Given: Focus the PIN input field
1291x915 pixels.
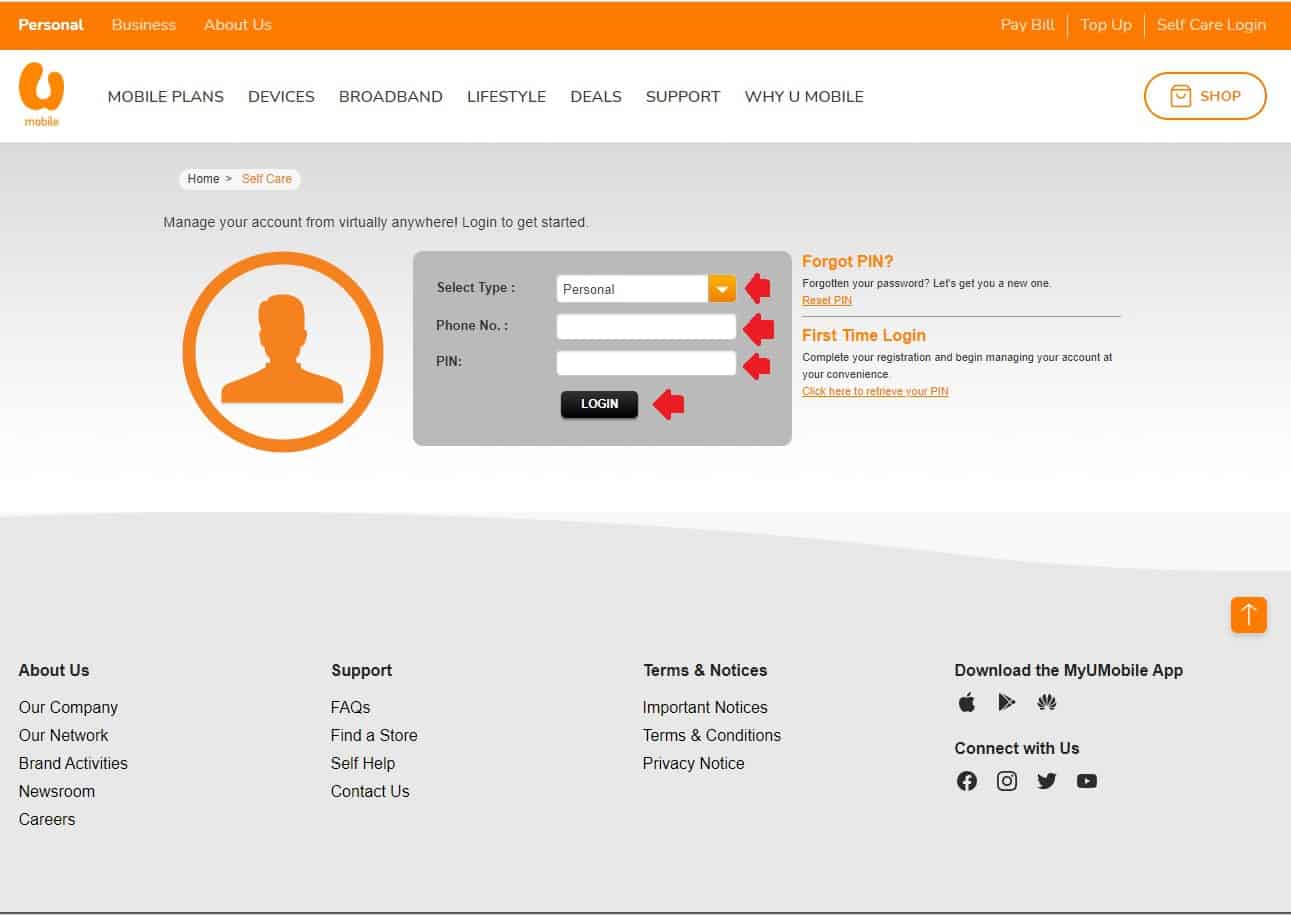Looking at the screenshot, I should click(646, 363).
